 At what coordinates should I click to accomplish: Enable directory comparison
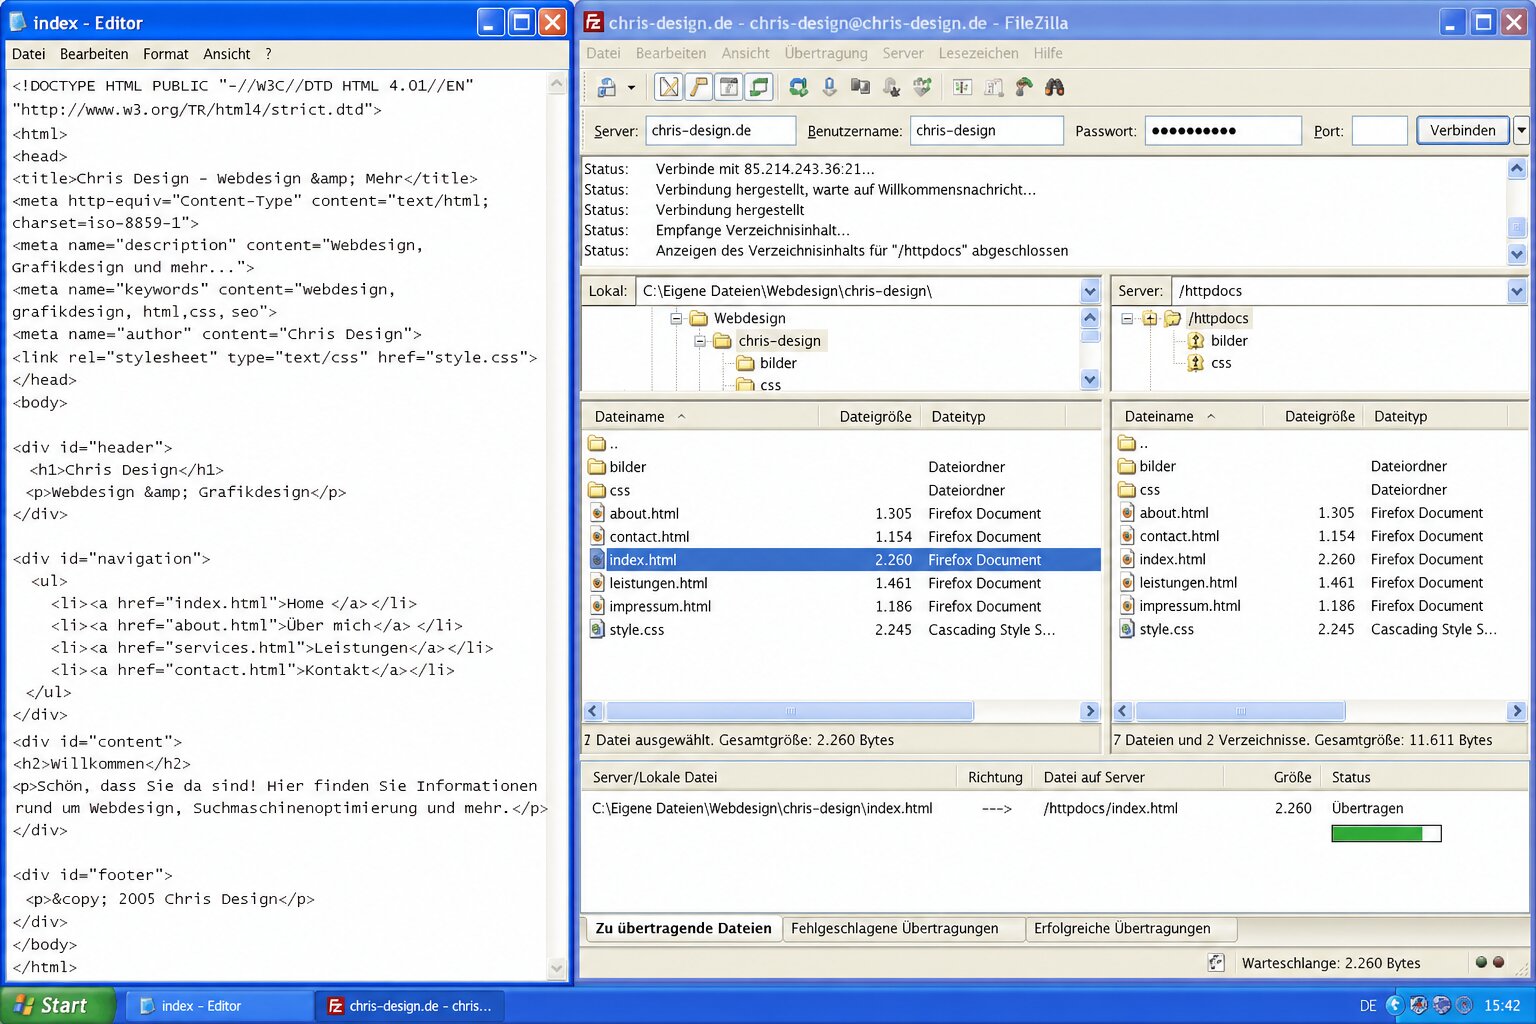(961, 87)
